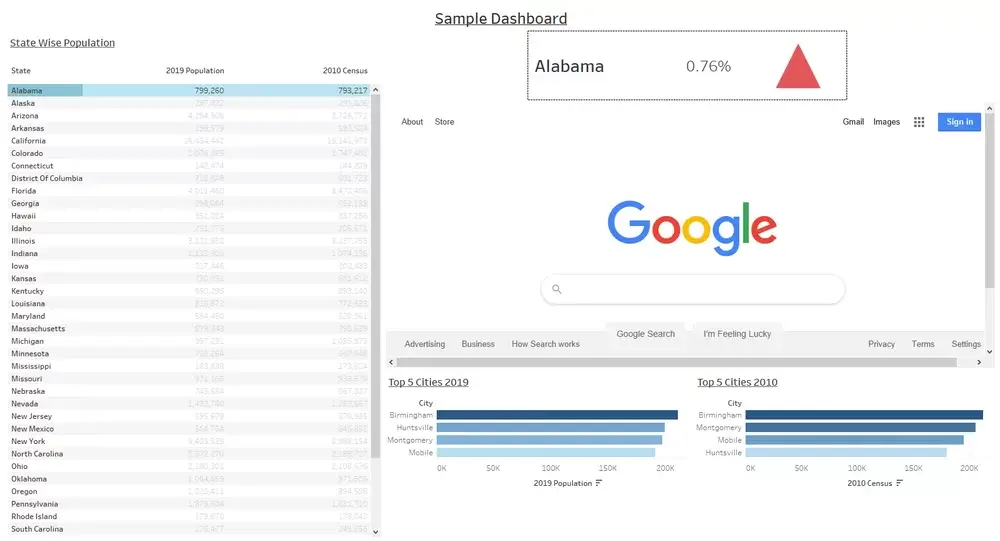Click the 0.76% growth value
1000x541 pixels.
(x=708, y=66)
